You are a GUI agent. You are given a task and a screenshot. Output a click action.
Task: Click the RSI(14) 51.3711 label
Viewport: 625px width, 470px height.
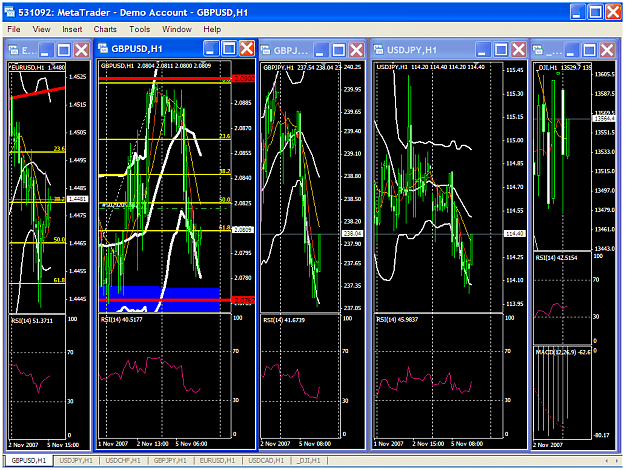click(x=32, y=321)
